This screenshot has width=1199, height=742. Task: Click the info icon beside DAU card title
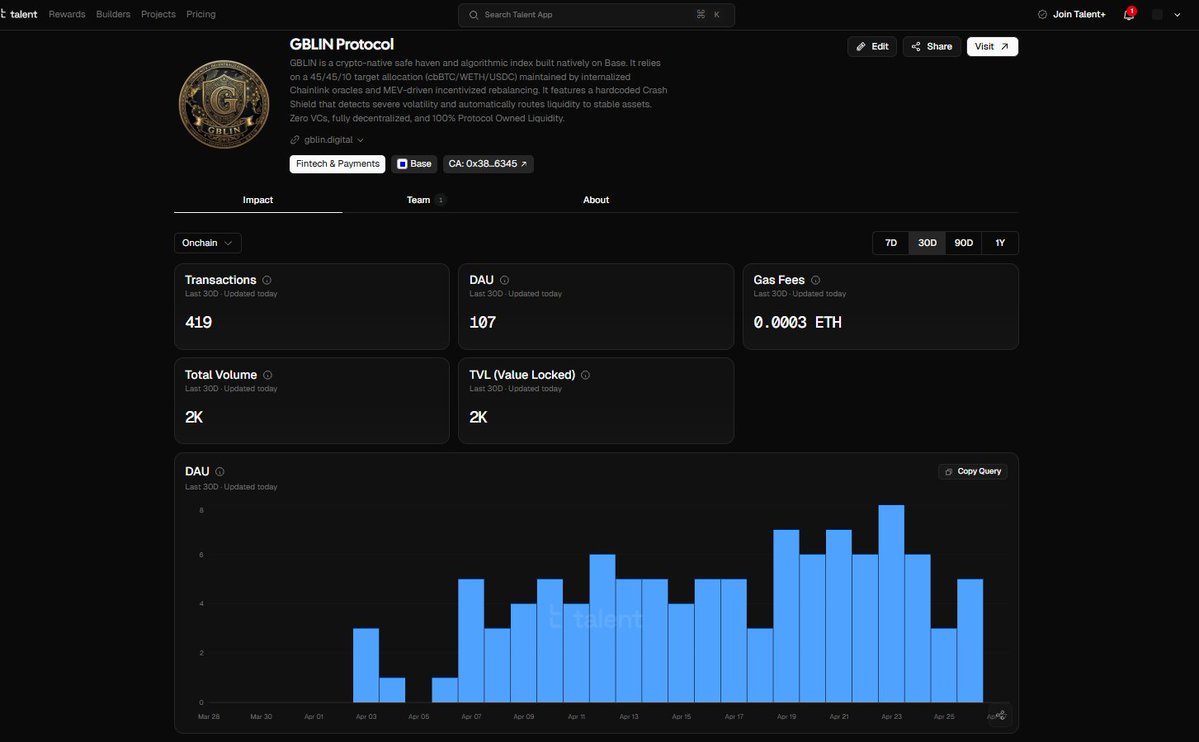point(504,280)
